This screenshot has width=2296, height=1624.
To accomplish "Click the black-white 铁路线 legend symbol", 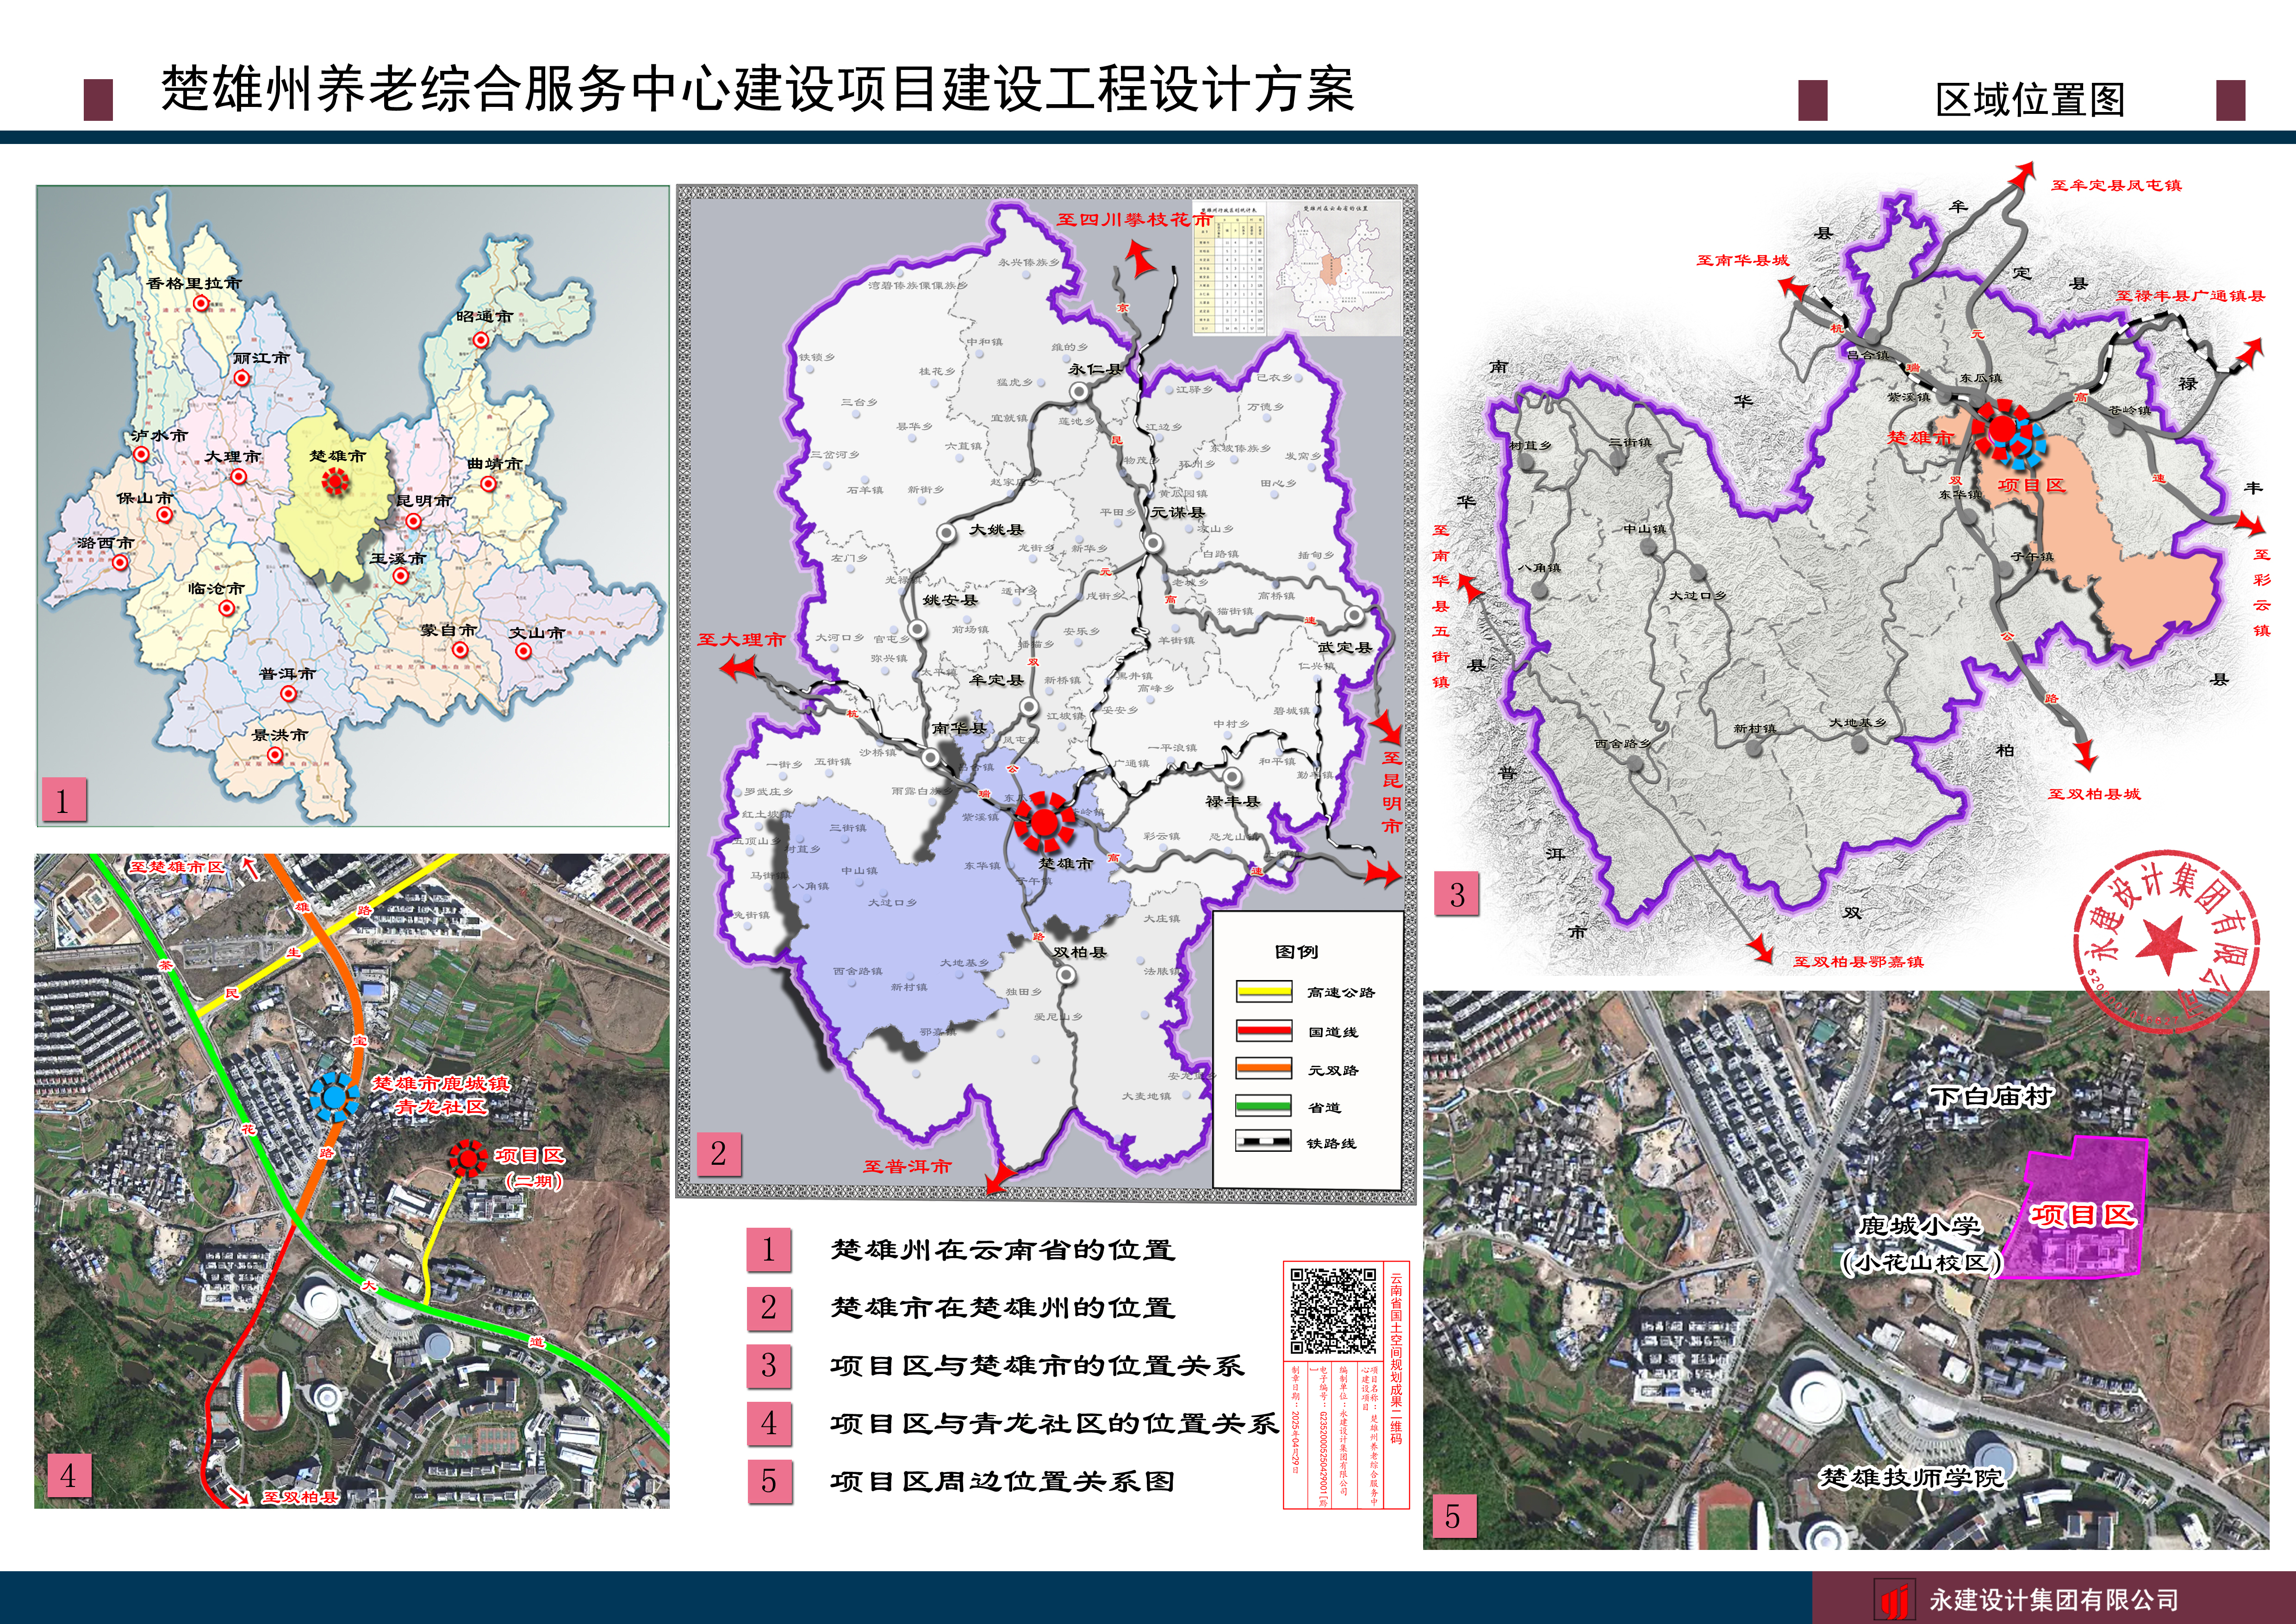I will (1263, 1142).
